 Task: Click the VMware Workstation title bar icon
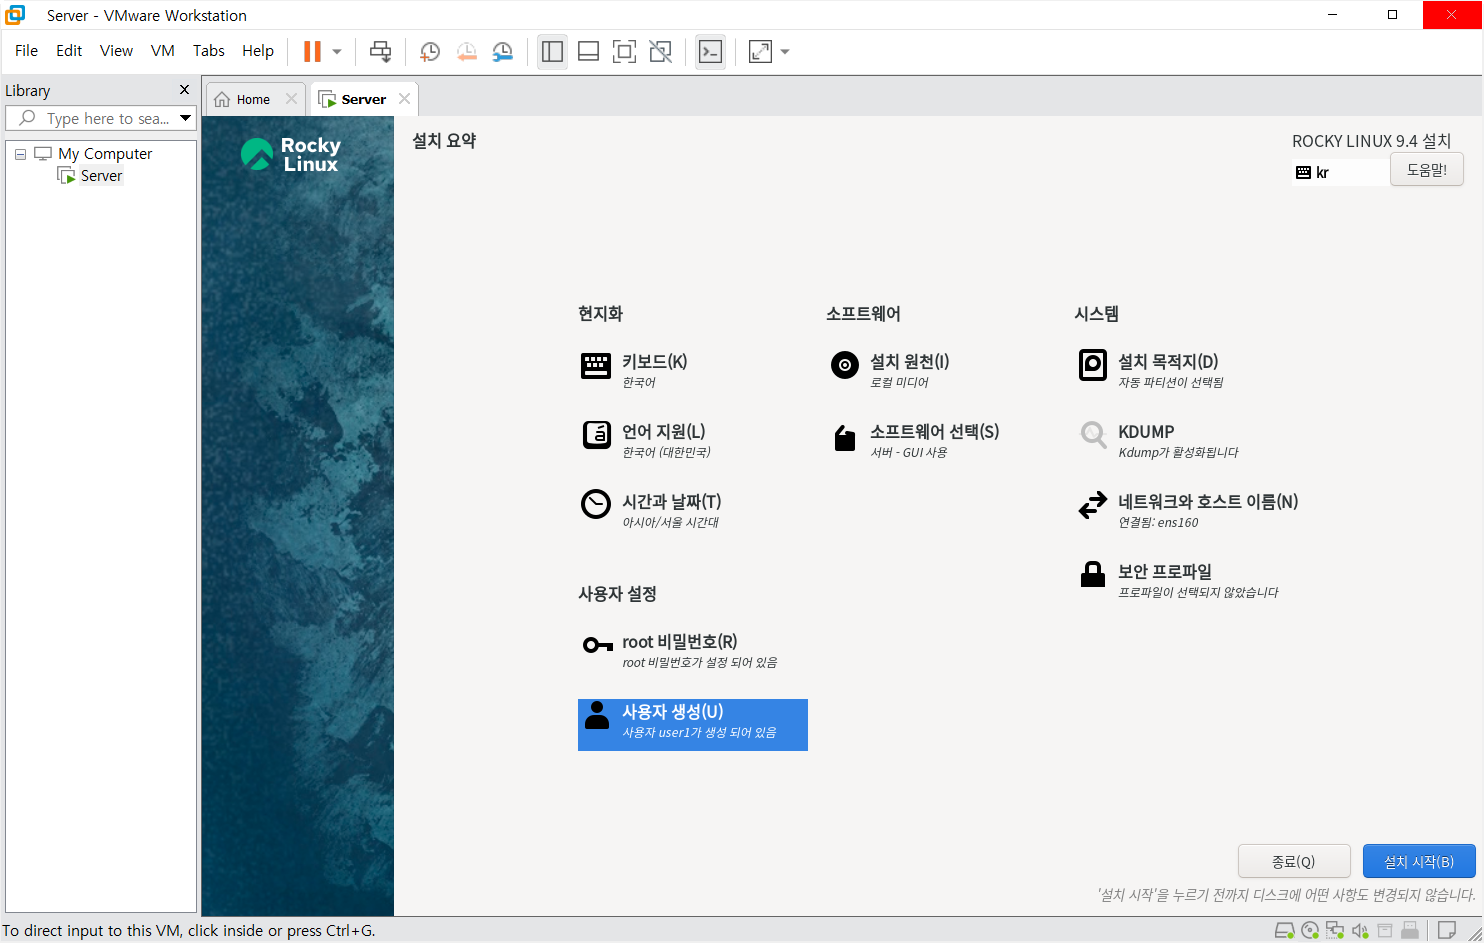[15, 15]
